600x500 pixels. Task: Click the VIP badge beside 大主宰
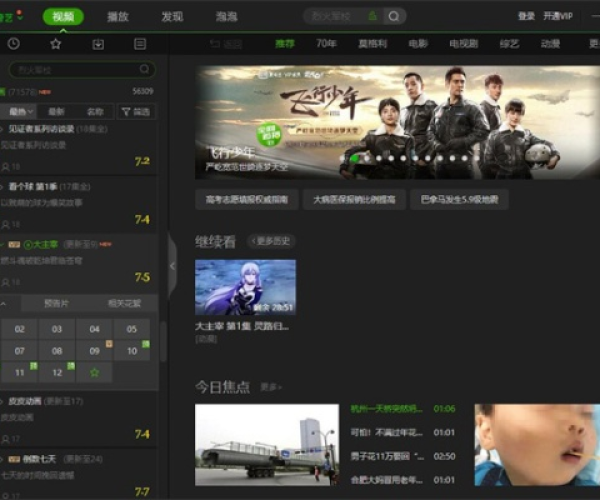14,244
